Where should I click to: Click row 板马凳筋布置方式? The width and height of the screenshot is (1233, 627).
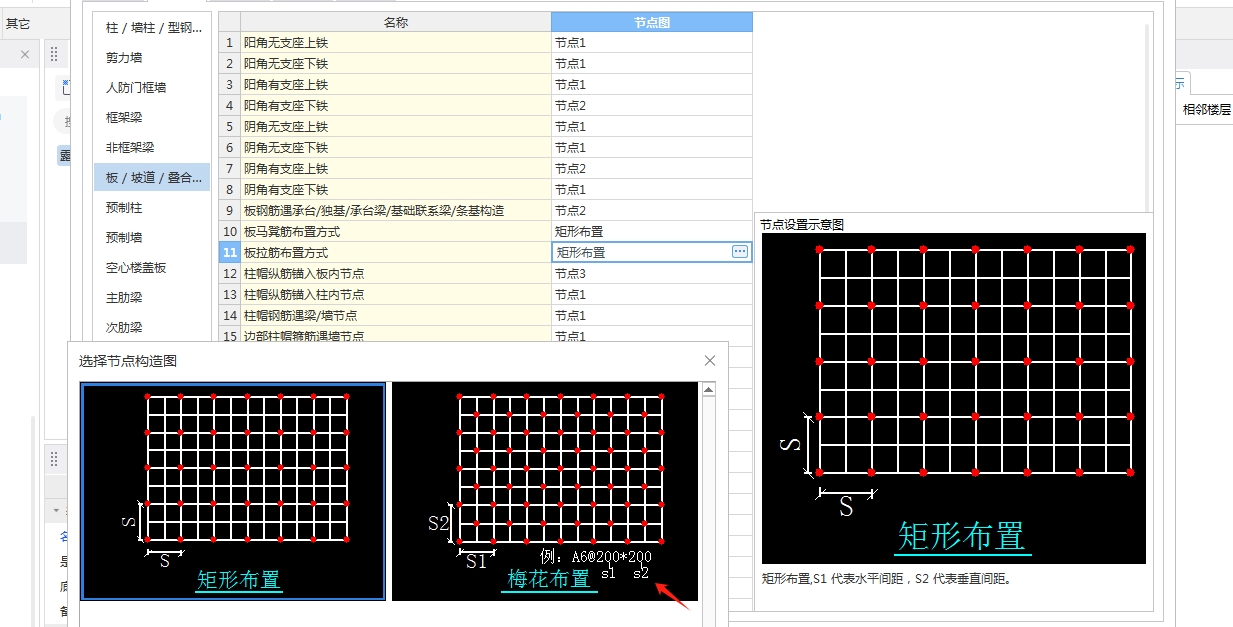pos(396,232)
